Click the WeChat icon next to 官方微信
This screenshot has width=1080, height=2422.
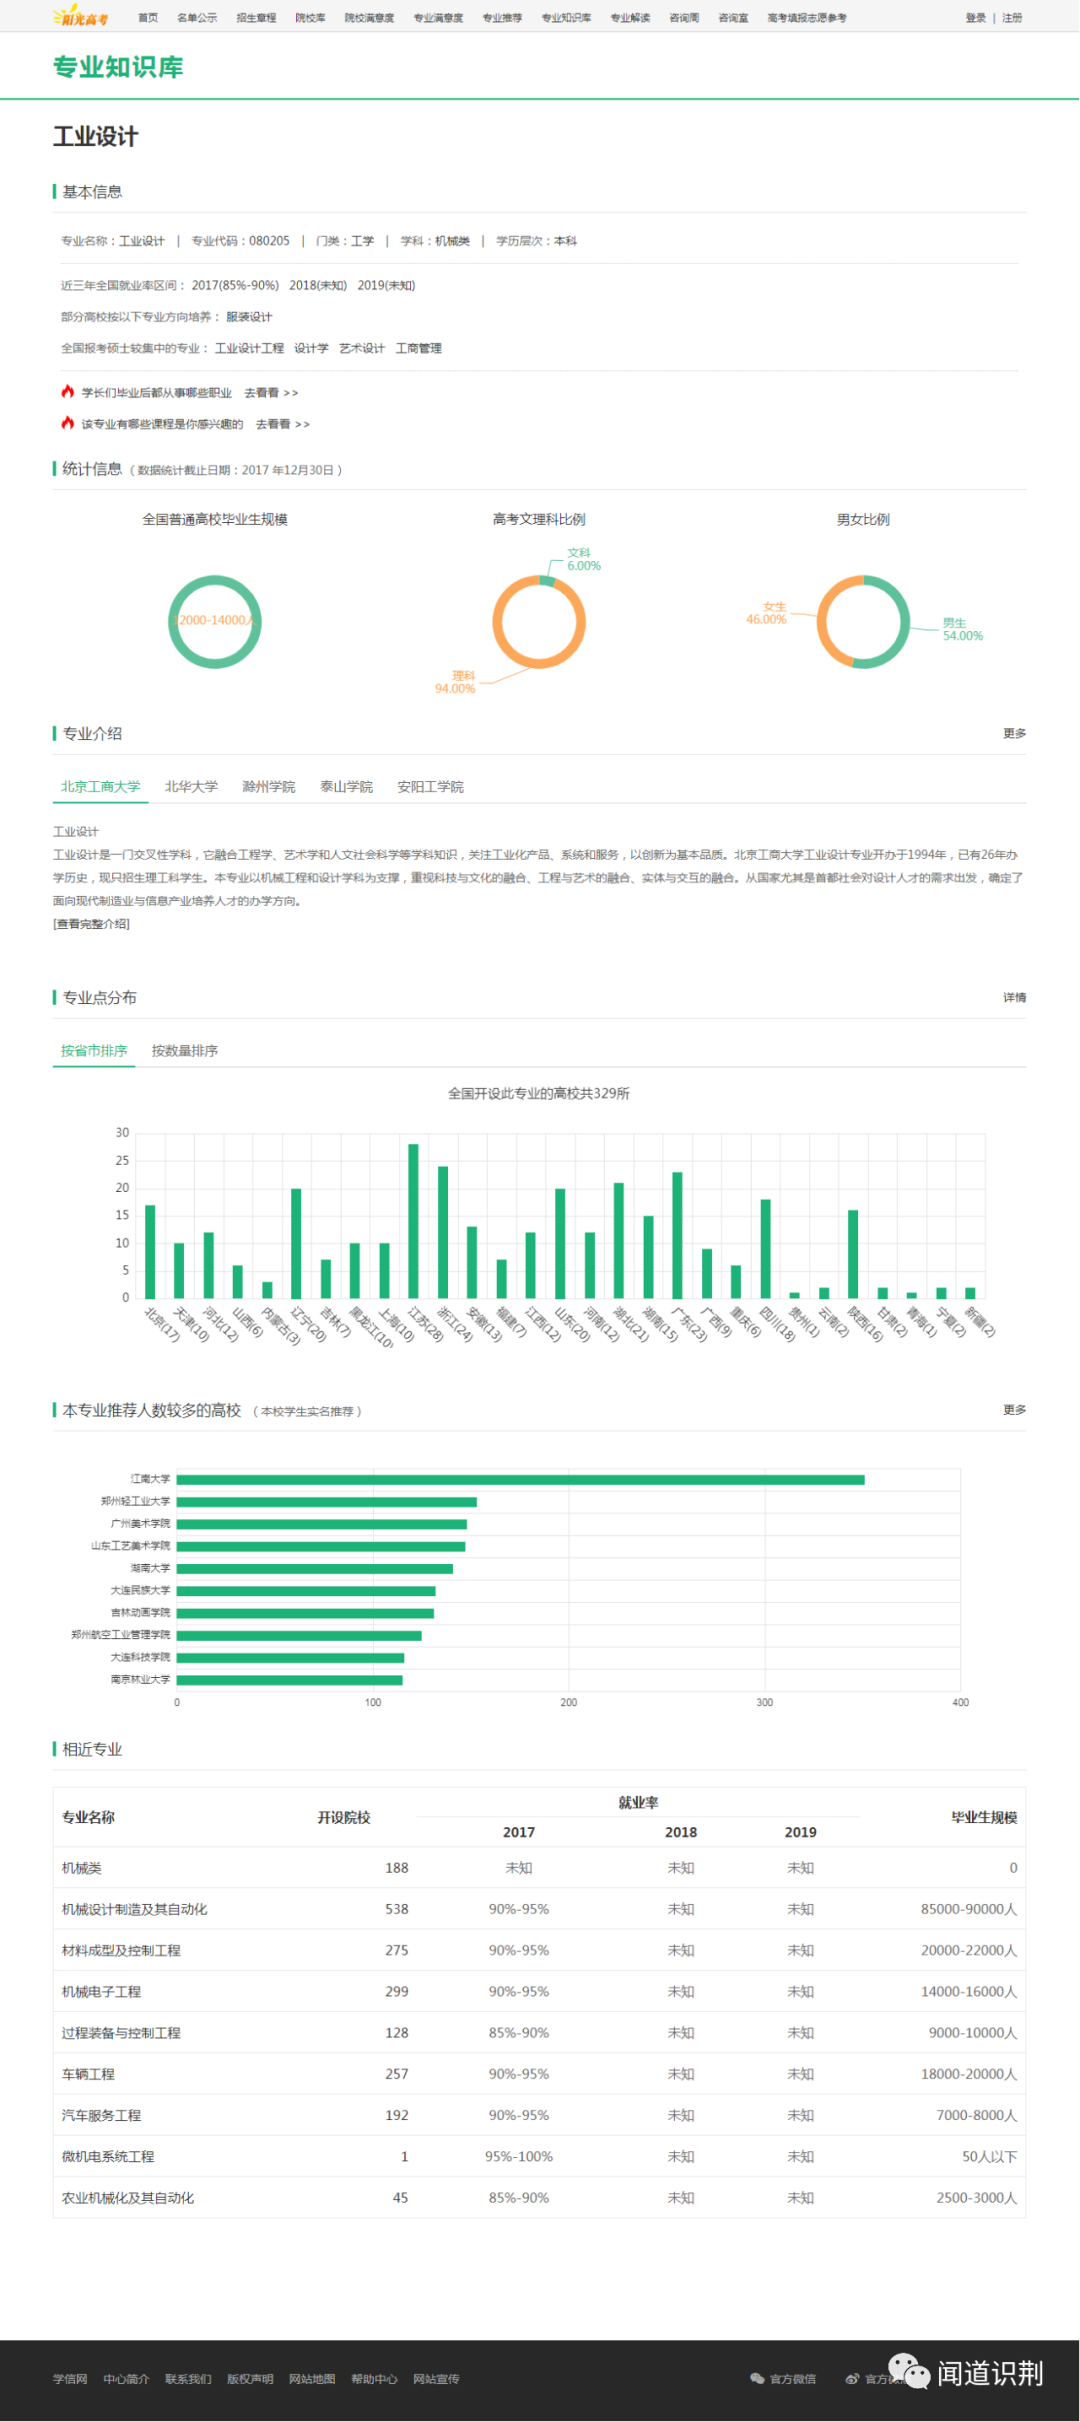coord(757,2379)
